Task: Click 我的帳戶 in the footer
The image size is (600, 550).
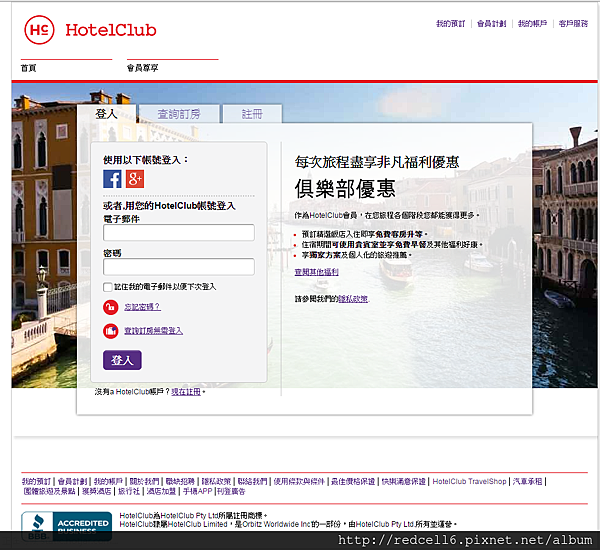Action: point(108,481)
